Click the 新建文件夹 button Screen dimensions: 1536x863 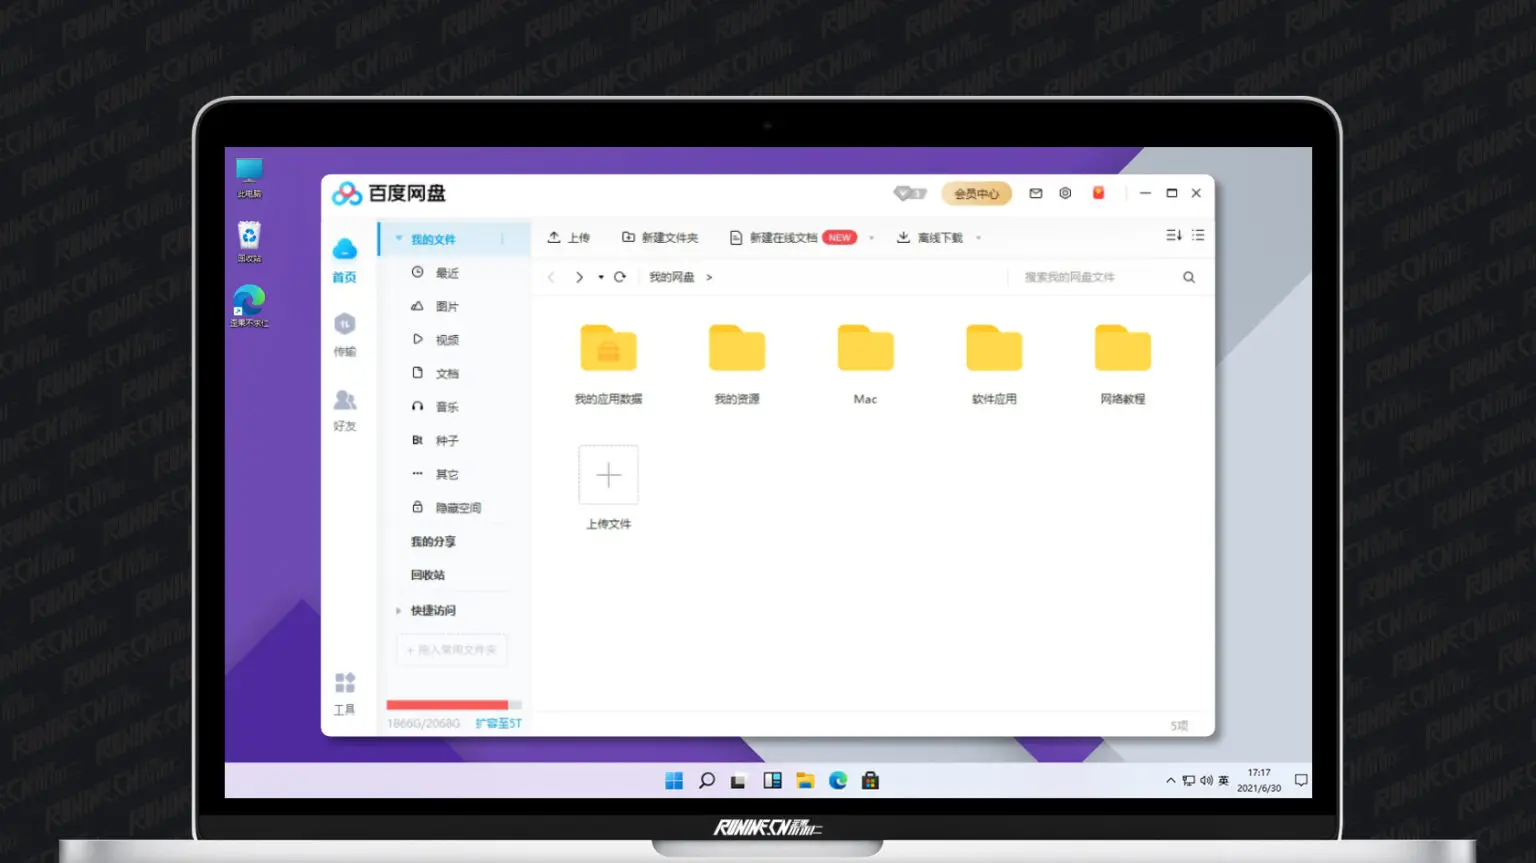coord(660,238)
